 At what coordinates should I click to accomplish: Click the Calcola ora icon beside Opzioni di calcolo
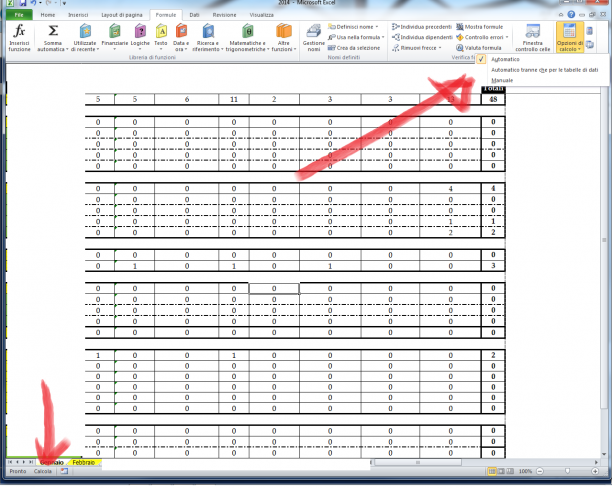[x=590, y=31]
